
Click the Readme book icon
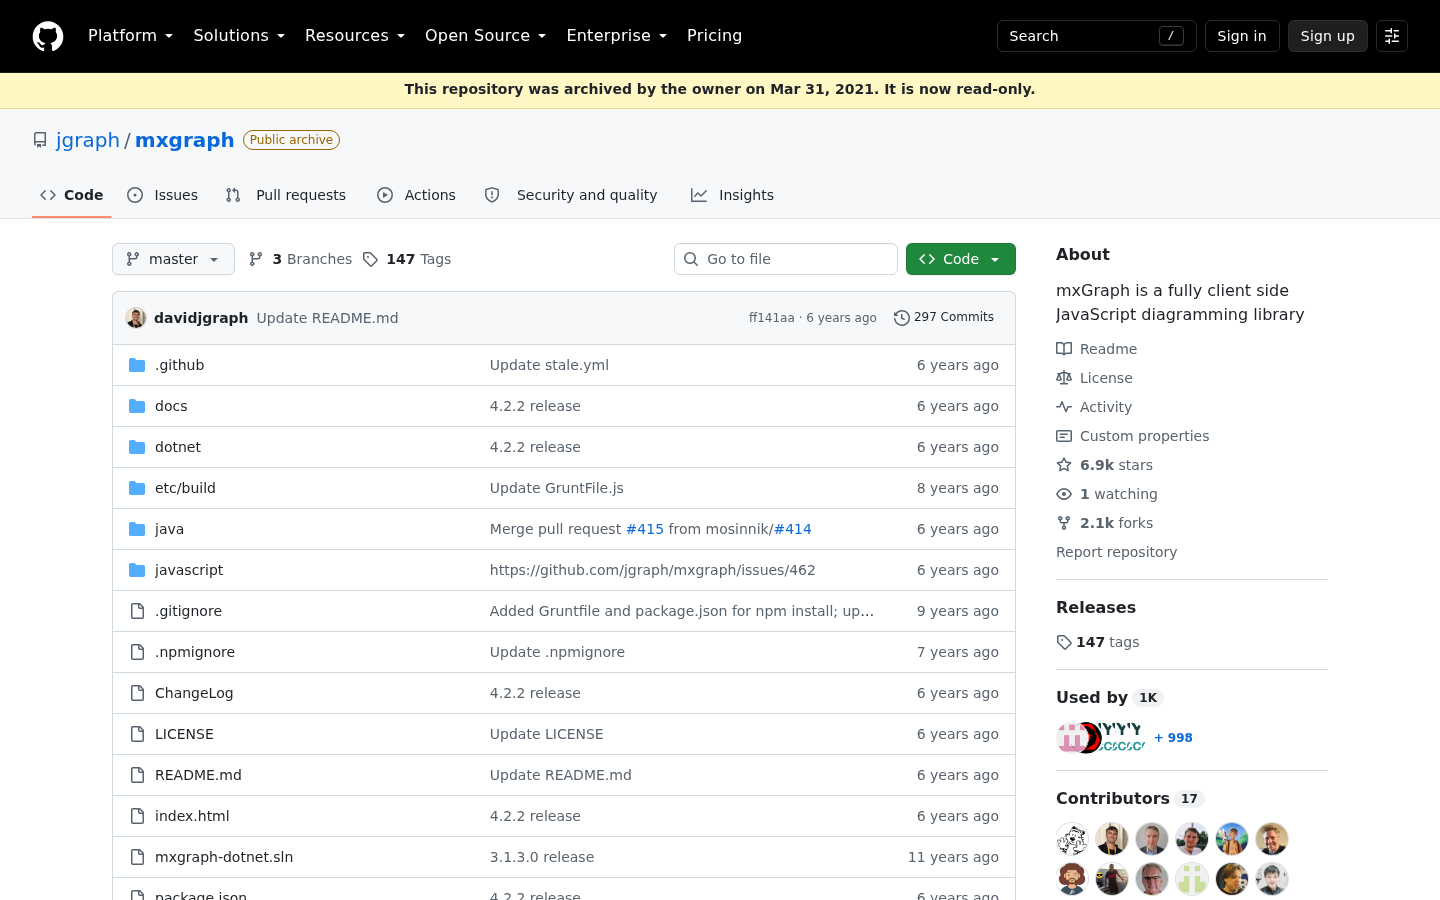(x=1064, y=349)
